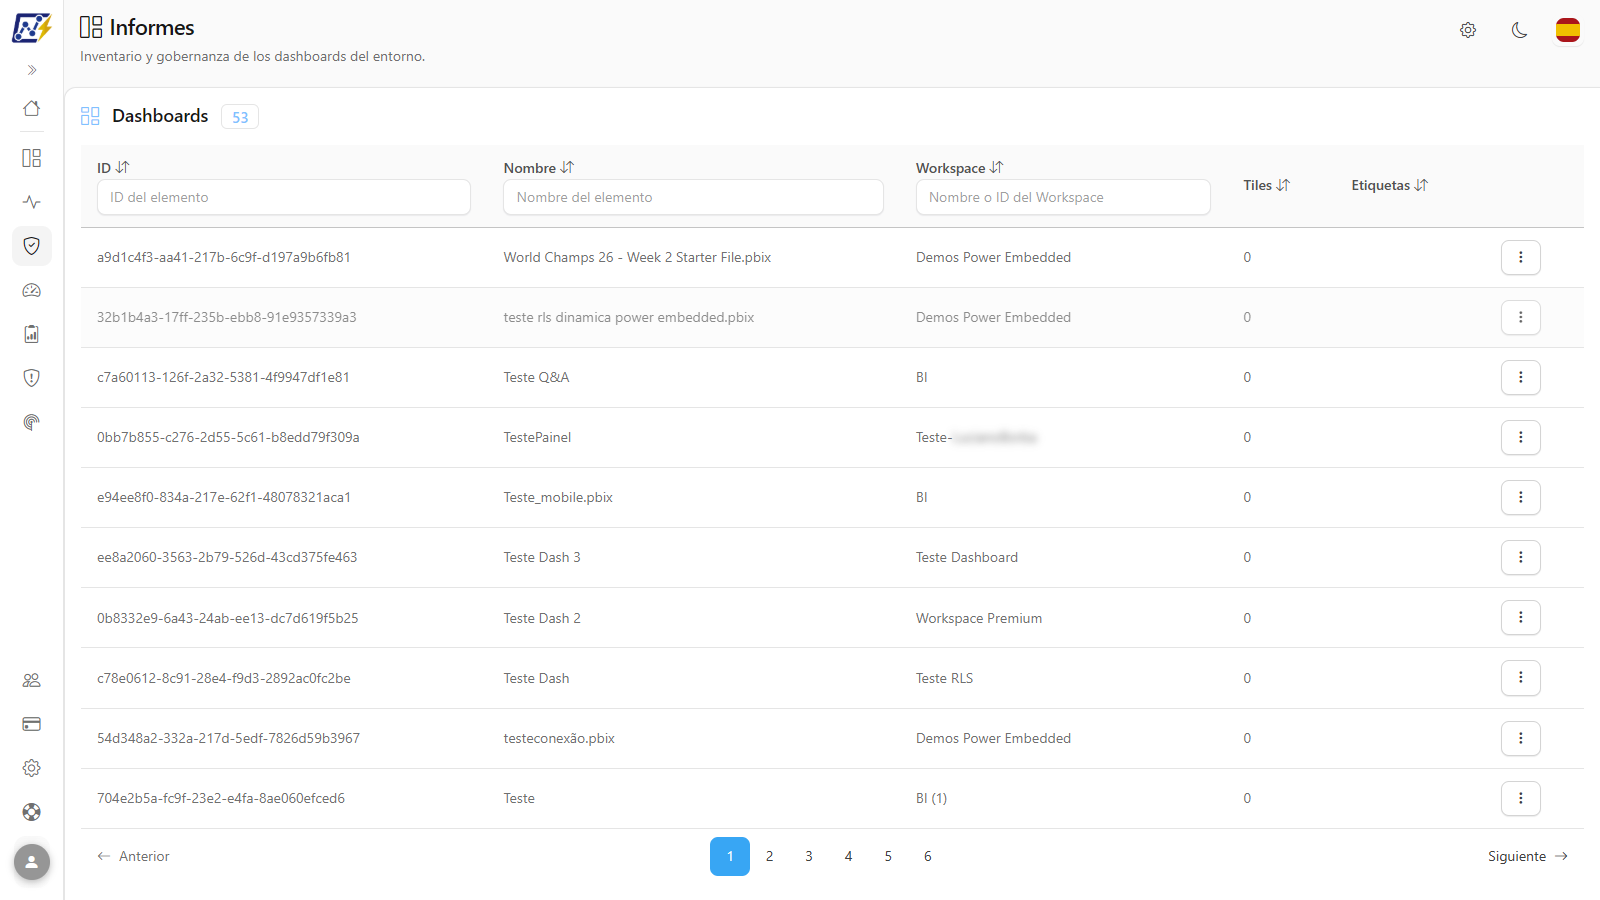Expand the sidebar with the double chevron
This screenshot has height=900, width=1600.
[x=32, y=70]
